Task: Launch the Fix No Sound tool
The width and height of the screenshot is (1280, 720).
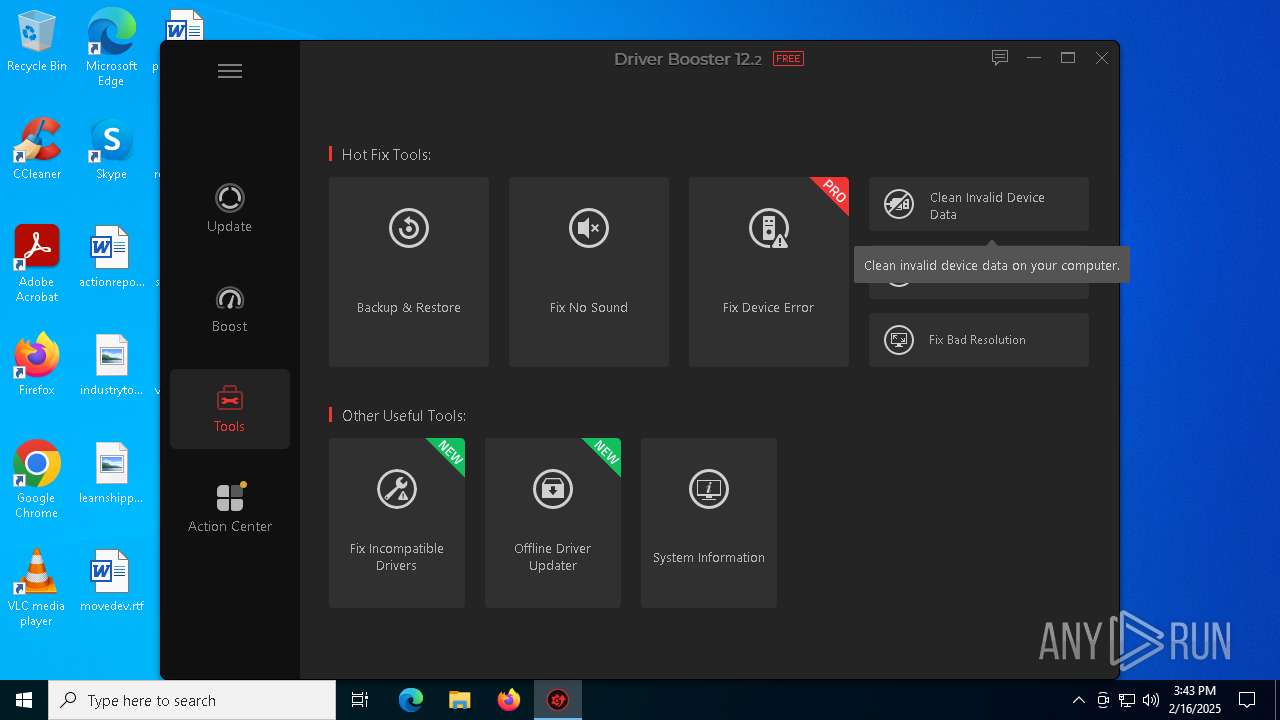Action: pyautogui.click(x=589, y=272)
